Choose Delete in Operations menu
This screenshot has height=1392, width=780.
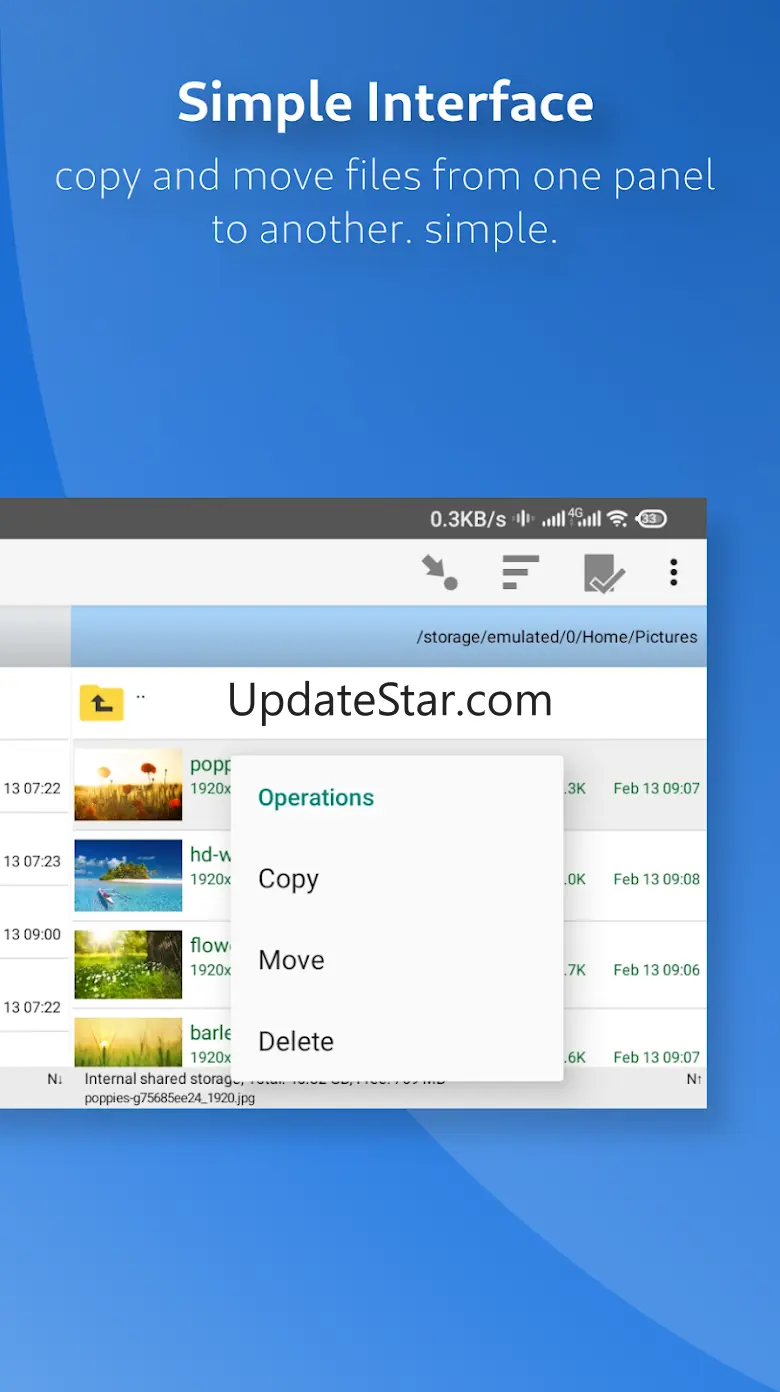[295, 1041]
